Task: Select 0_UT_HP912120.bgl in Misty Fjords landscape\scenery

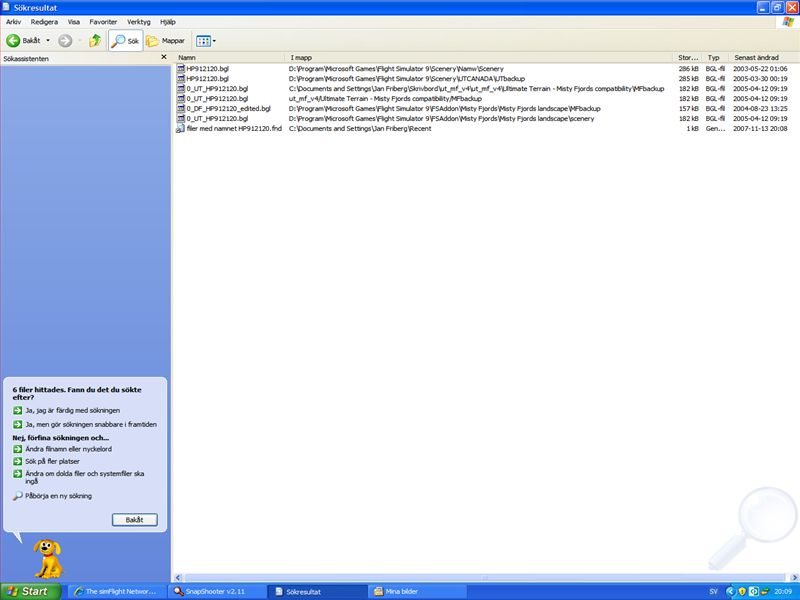Action: point(217,118)
